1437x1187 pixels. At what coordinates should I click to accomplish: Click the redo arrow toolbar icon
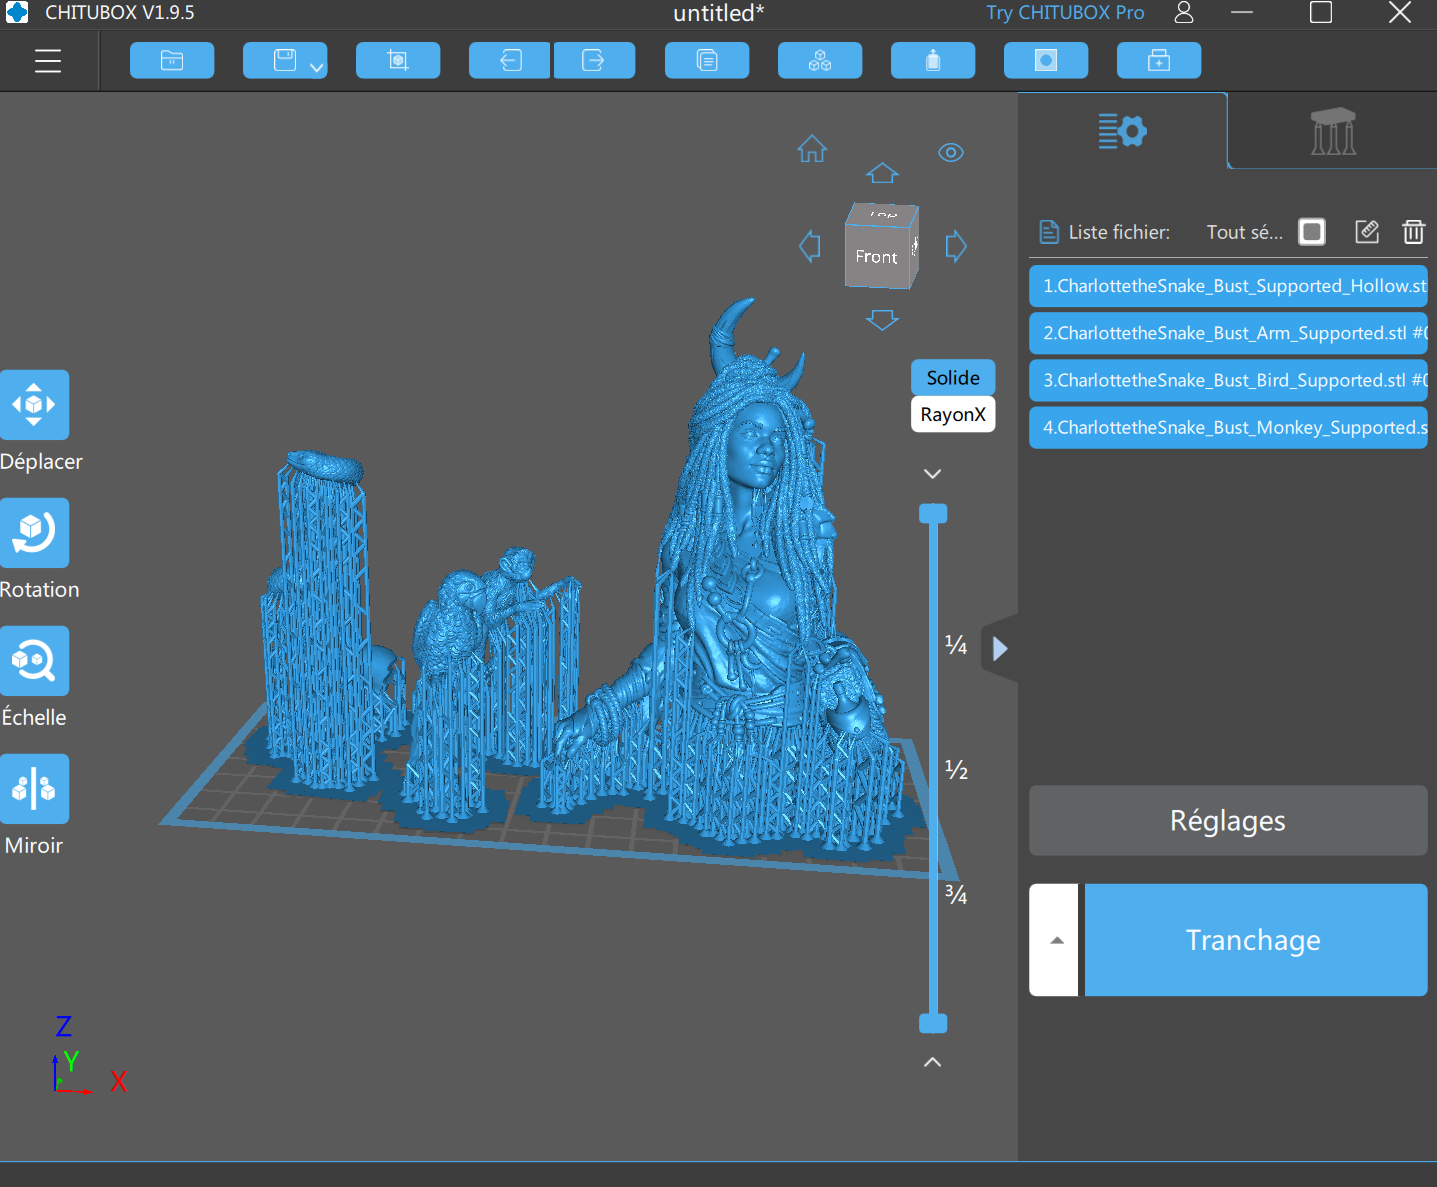click(x=594, y=61)
